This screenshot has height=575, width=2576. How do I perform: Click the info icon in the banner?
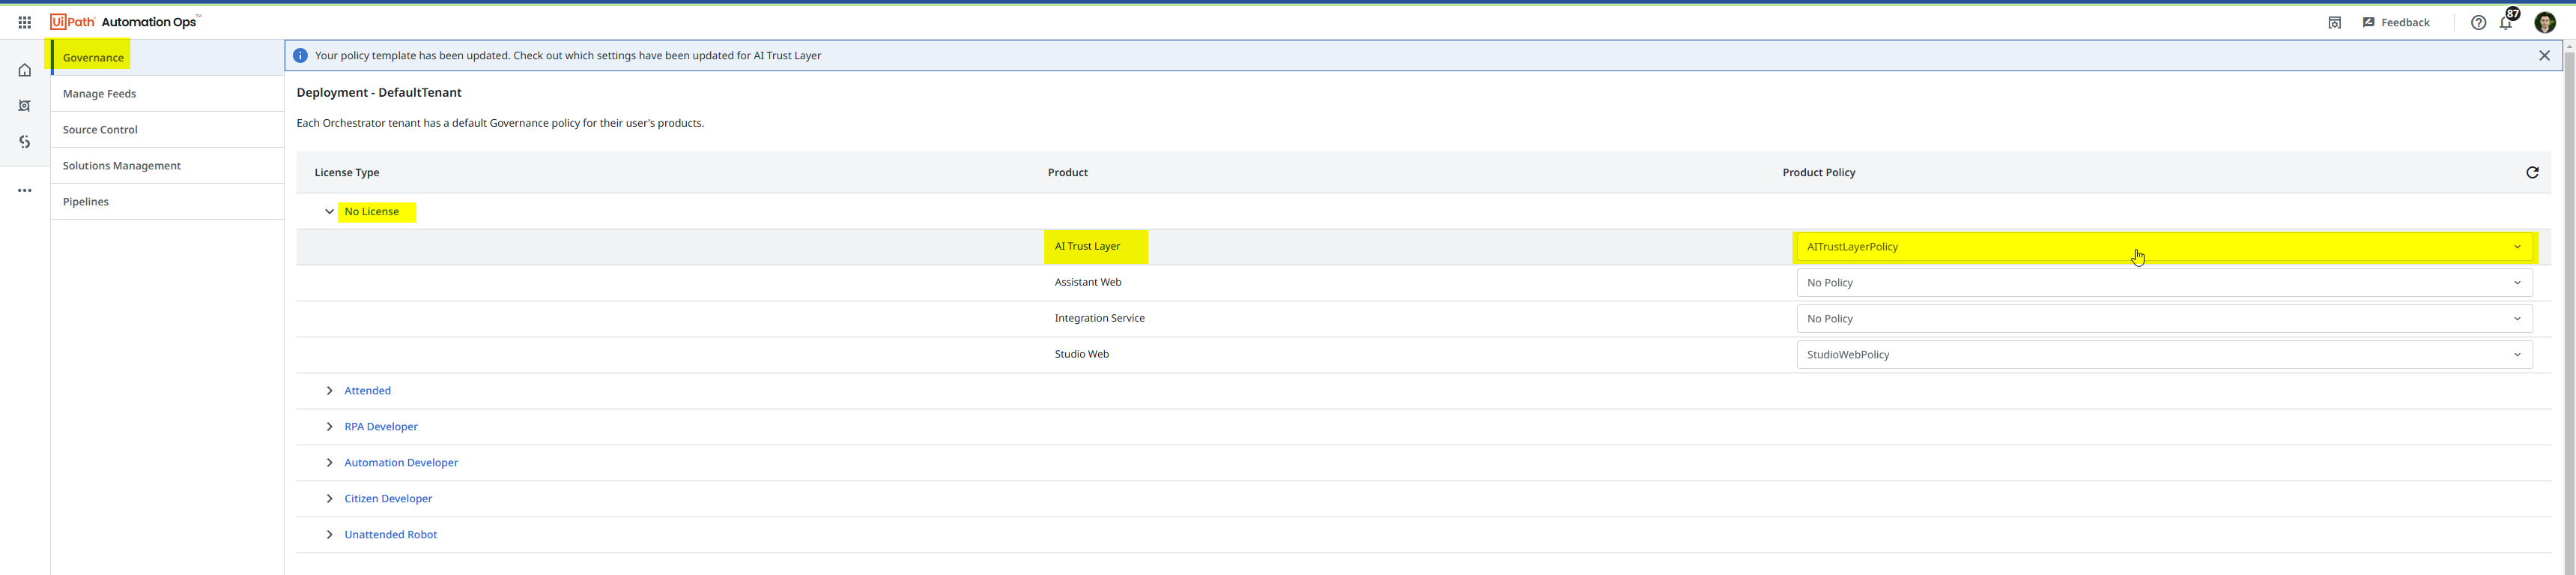[300, 56]
